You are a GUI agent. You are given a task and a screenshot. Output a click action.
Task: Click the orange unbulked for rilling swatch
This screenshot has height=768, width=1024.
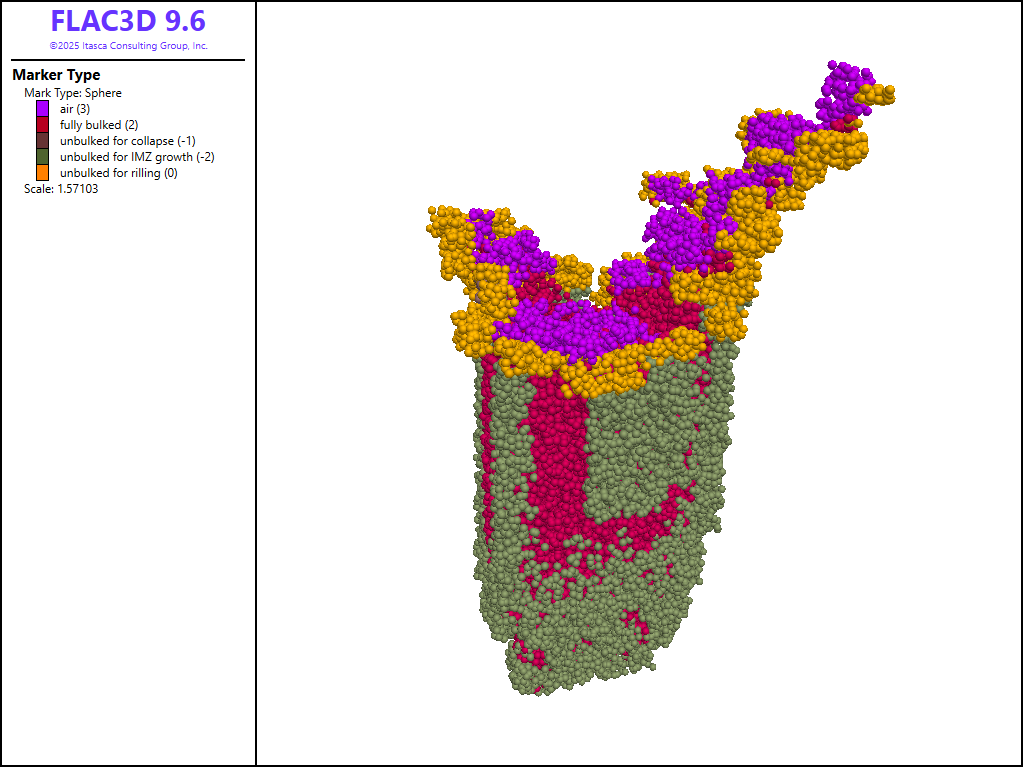(x=43, y=173)
